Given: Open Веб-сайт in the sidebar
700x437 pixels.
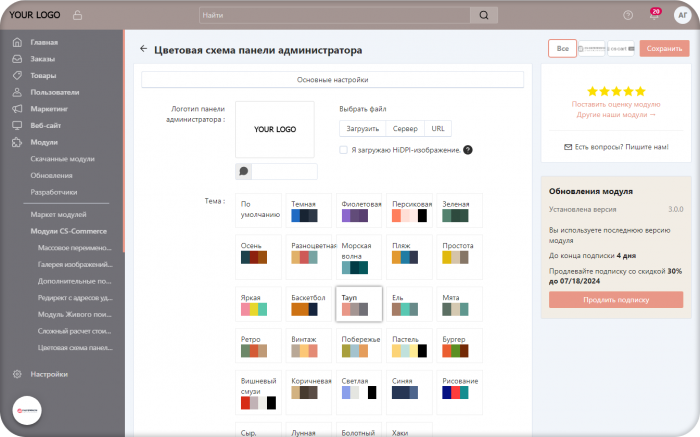Looking at the screenshot, I should [x=46, y=125].
